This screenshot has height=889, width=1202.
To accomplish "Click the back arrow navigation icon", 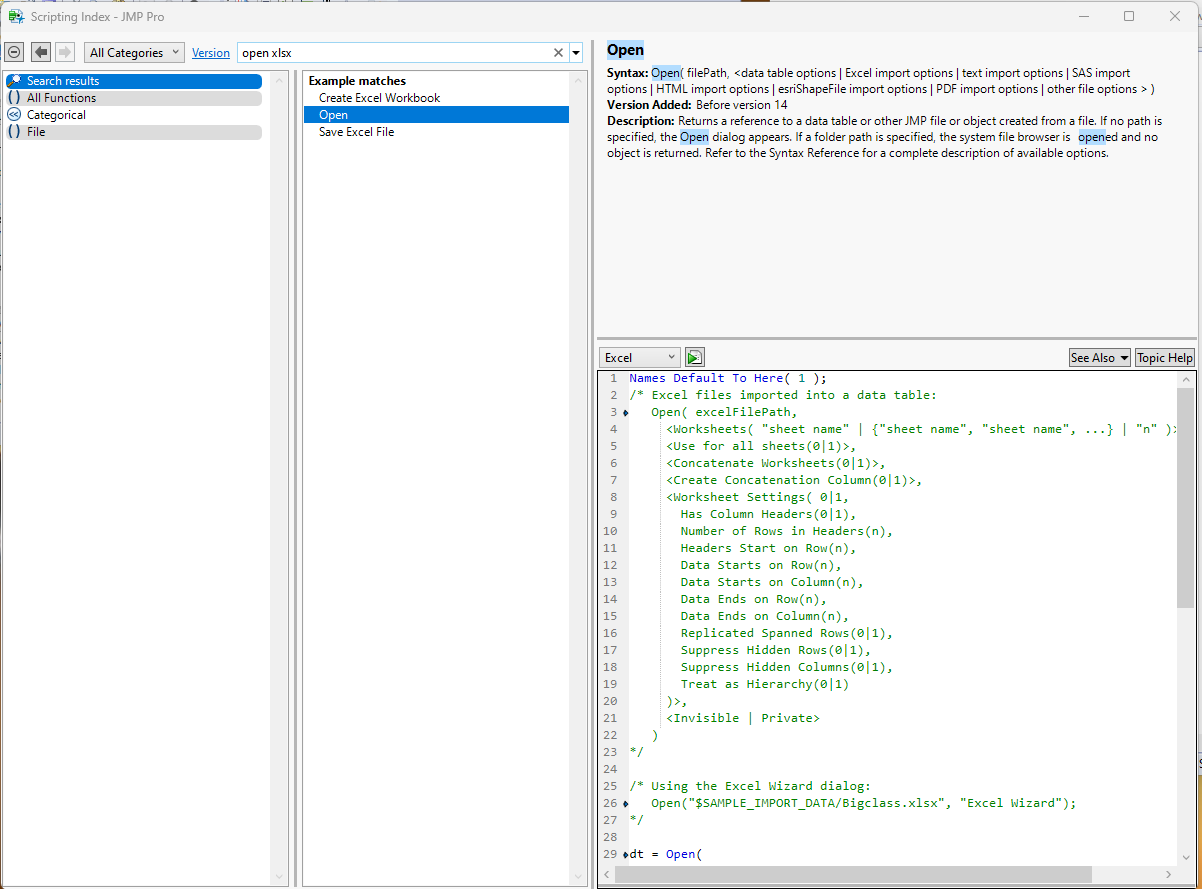I will 41,52.
